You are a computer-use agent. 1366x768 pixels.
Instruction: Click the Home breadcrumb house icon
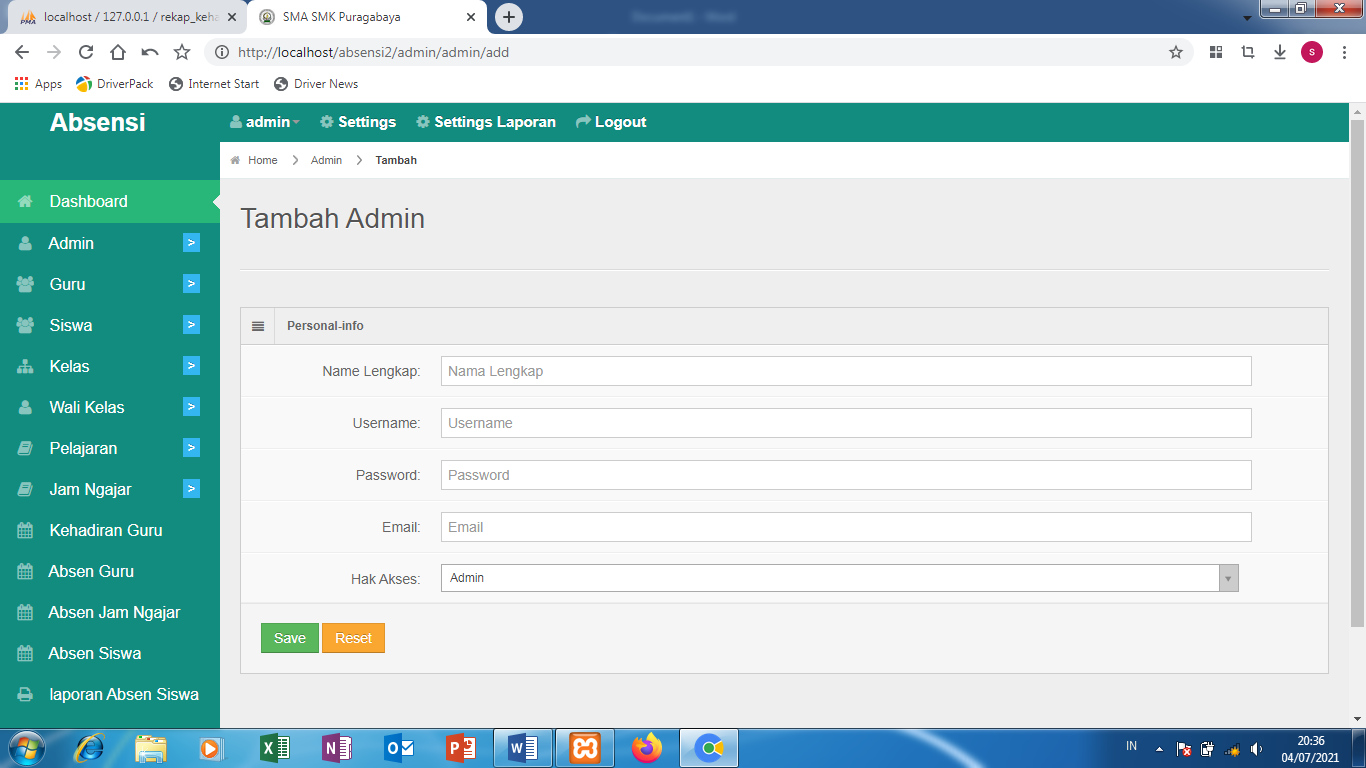tap(237, 160)
